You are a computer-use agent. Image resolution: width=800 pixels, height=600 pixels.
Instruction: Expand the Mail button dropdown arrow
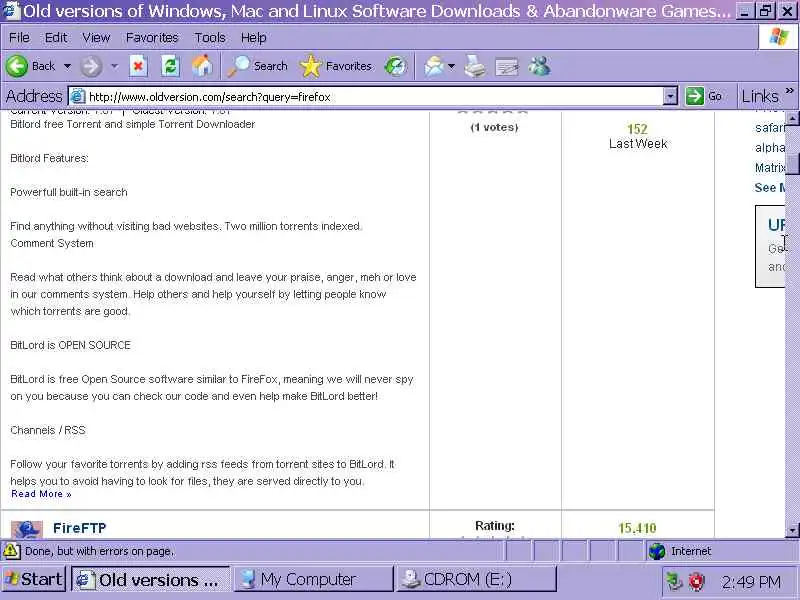pos(451,66)
